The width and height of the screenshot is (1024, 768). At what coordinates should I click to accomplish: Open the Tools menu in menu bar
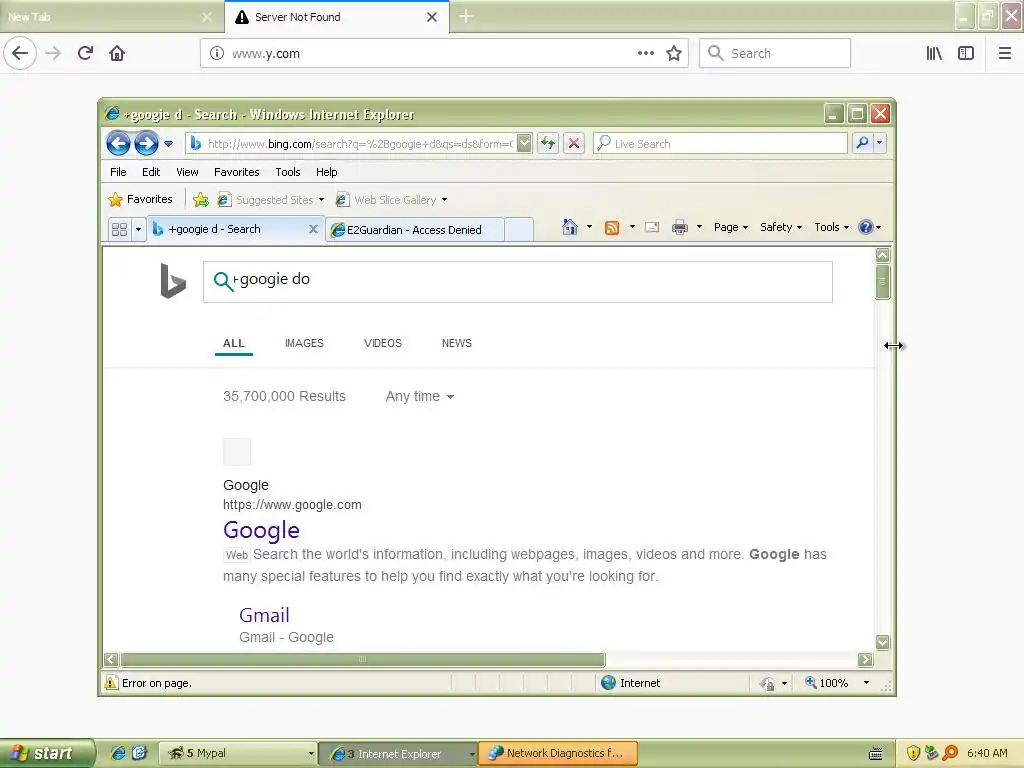point(287,172)
